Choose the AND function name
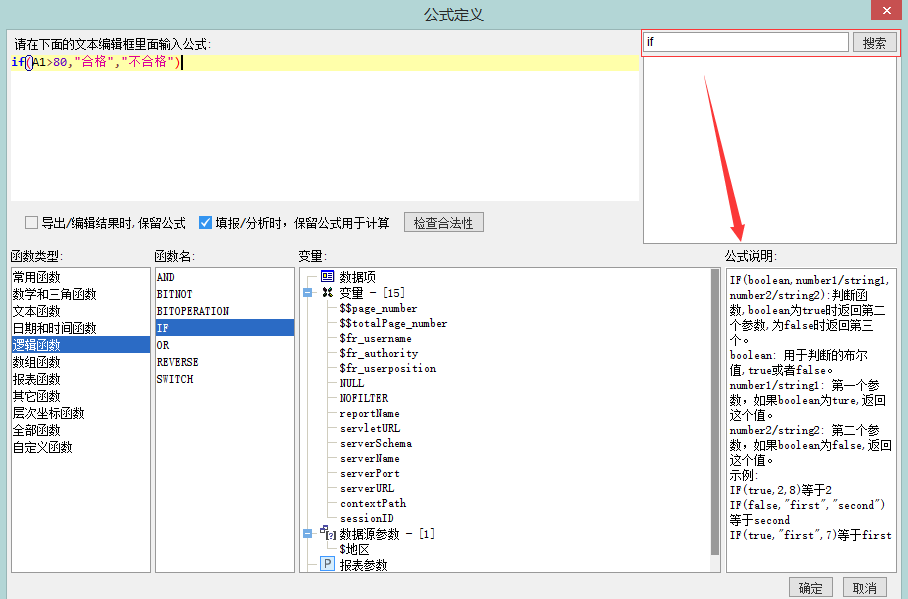908x599 pixels. point(225,277)
